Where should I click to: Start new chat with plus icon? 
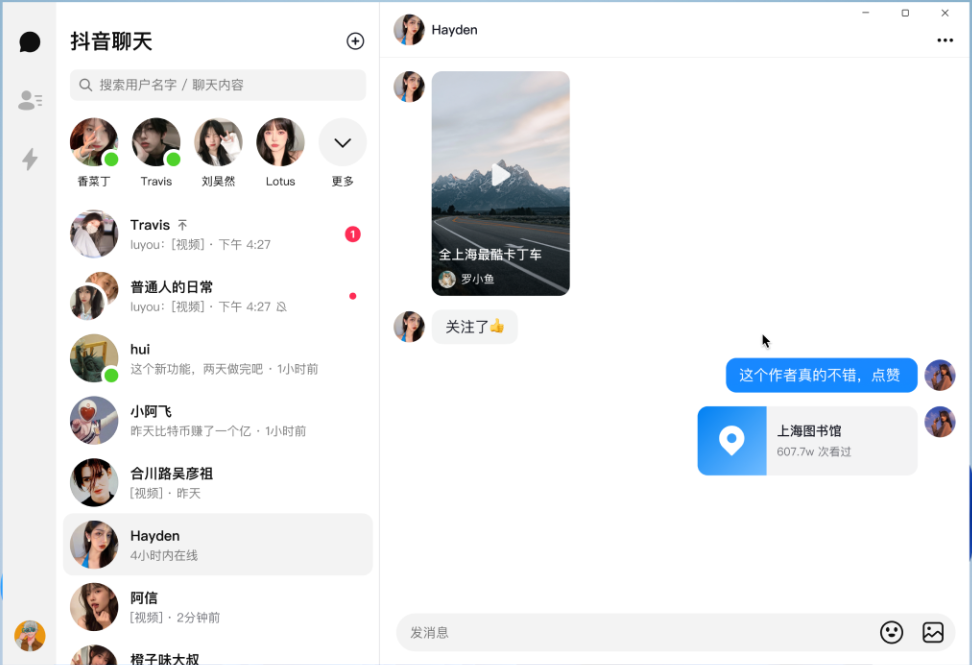click(355, 41)
